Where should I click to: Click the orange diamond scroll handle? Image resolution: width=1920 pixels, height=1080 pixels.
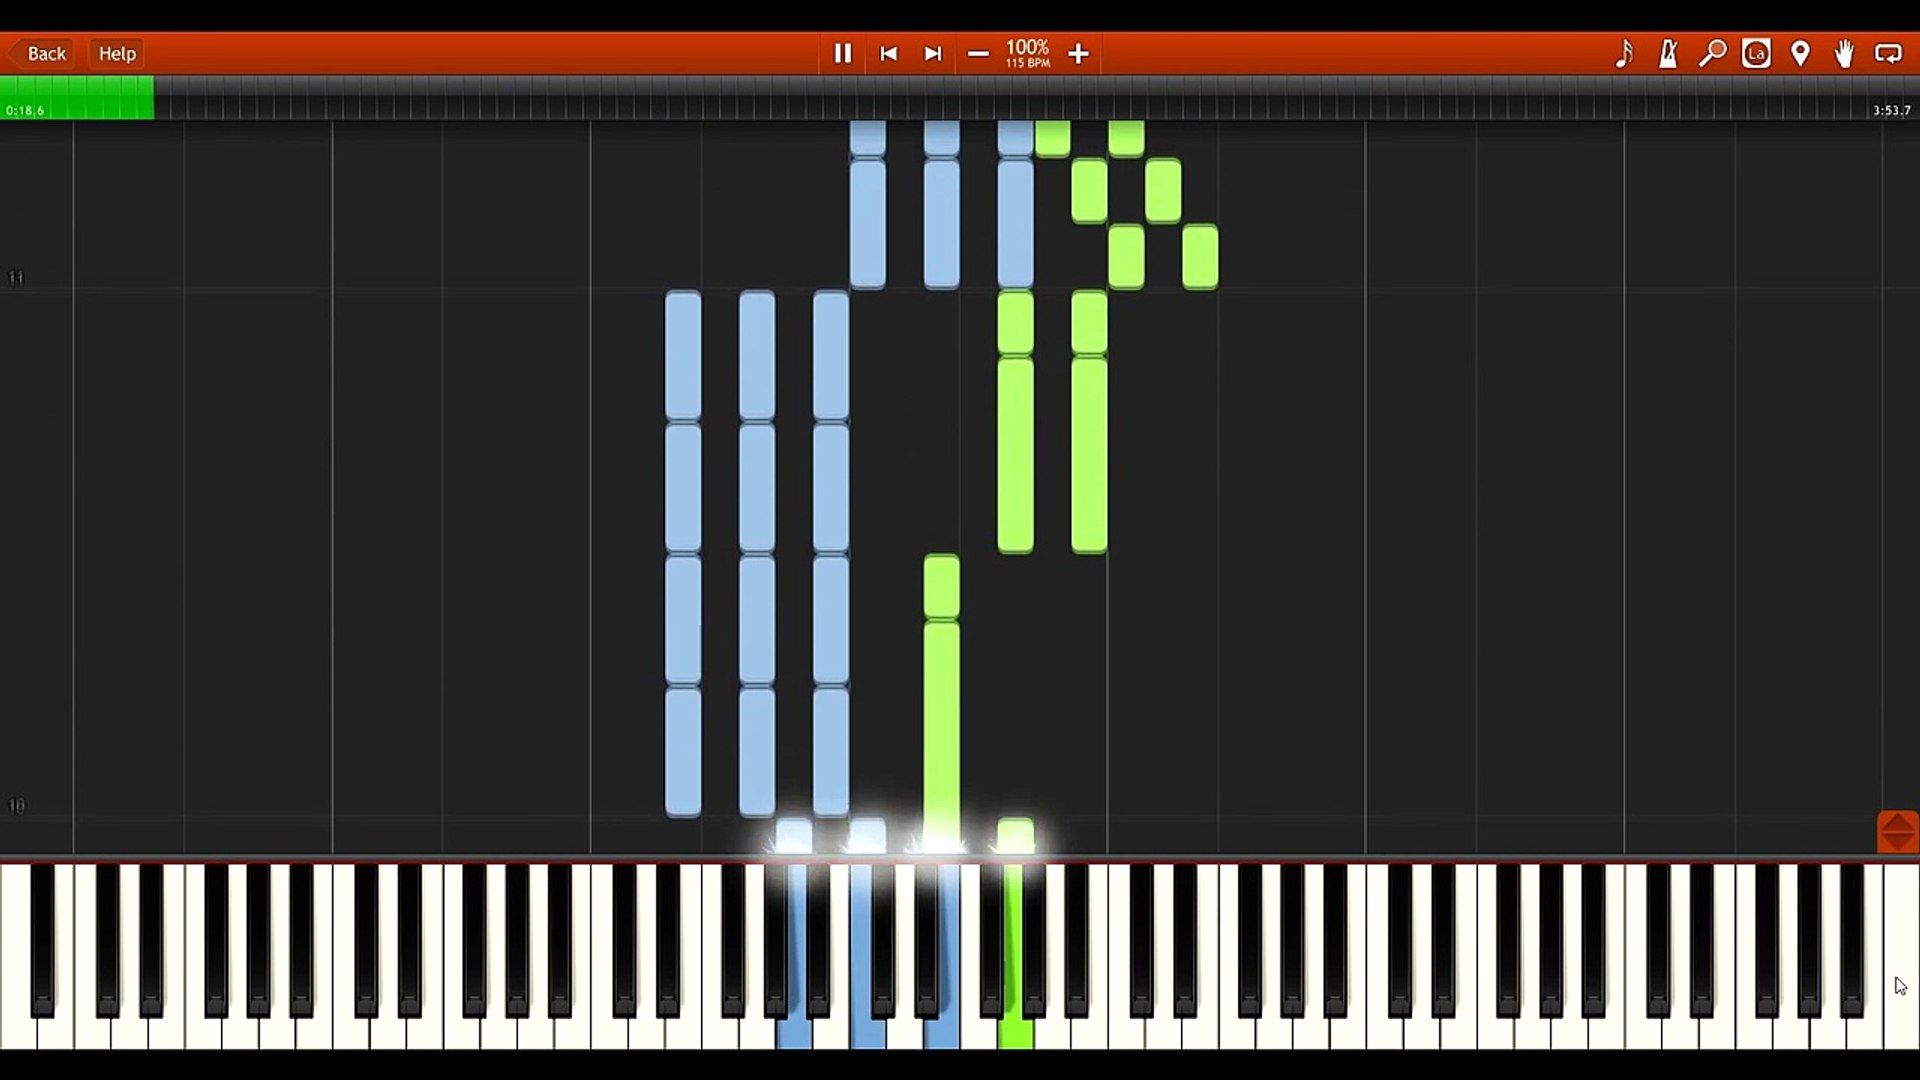point(1897,832)
